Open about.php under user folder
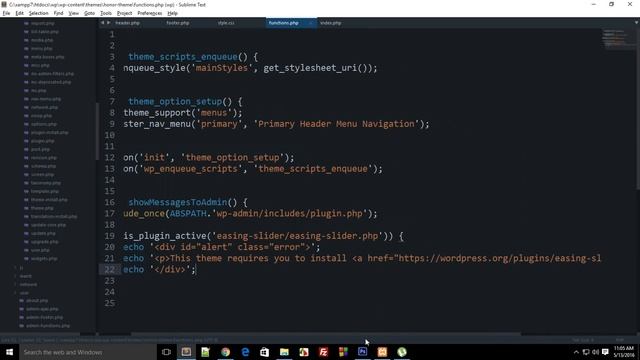Screen dimensions: 640x360 37,300
